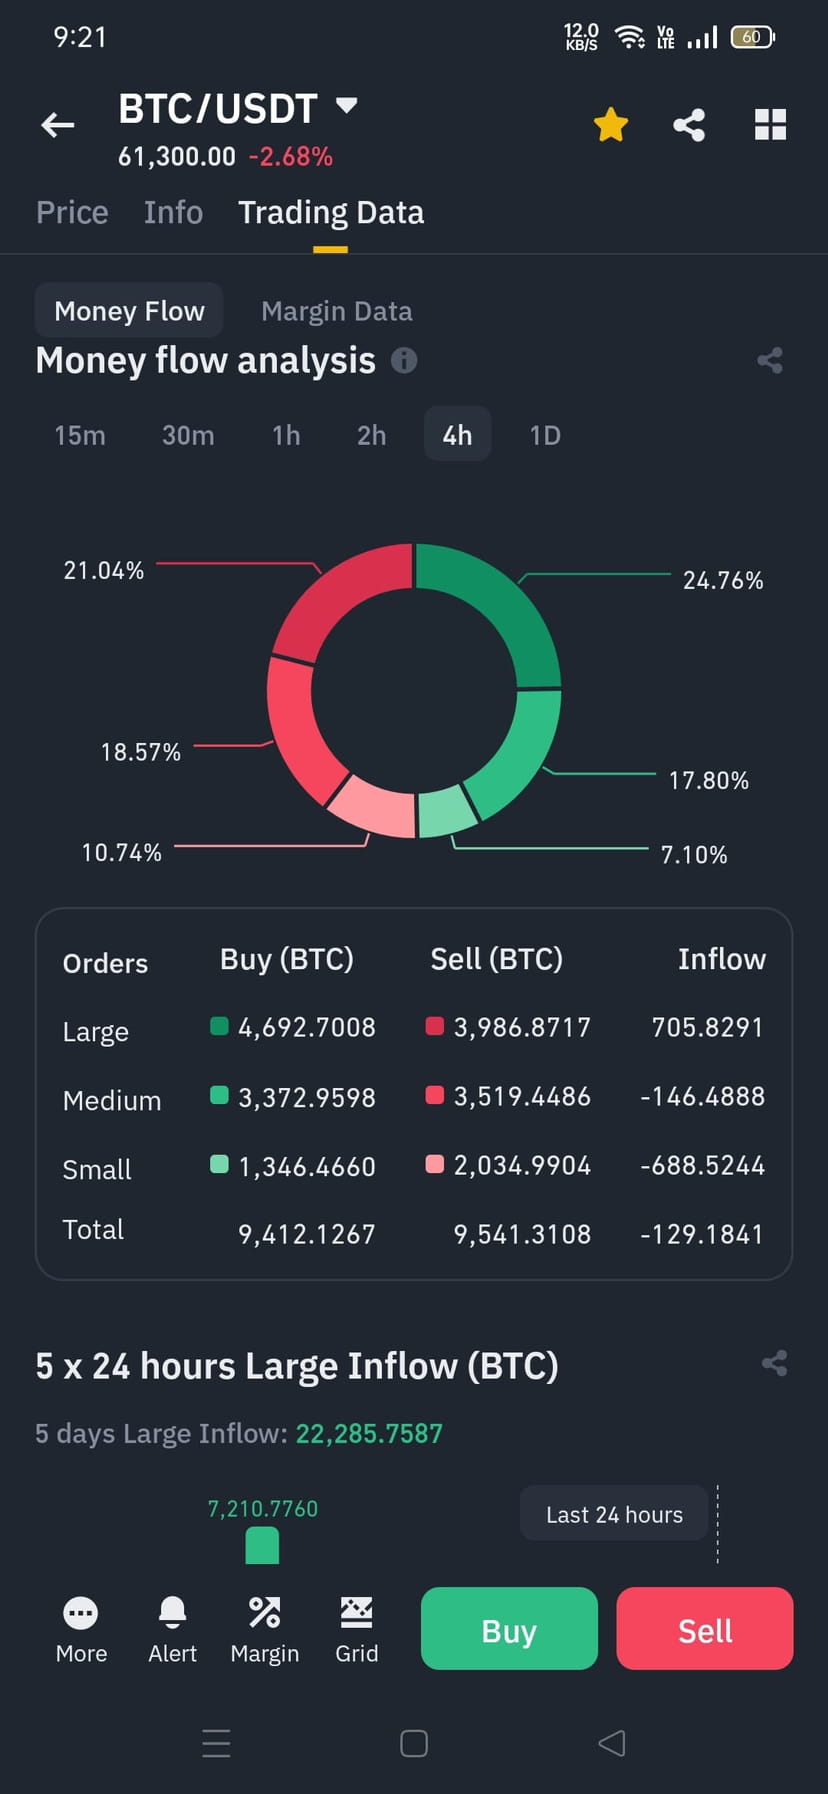Open the grid layout icon top right
The height and width of the screenshot is (1794, 828).
pos(769,124)
